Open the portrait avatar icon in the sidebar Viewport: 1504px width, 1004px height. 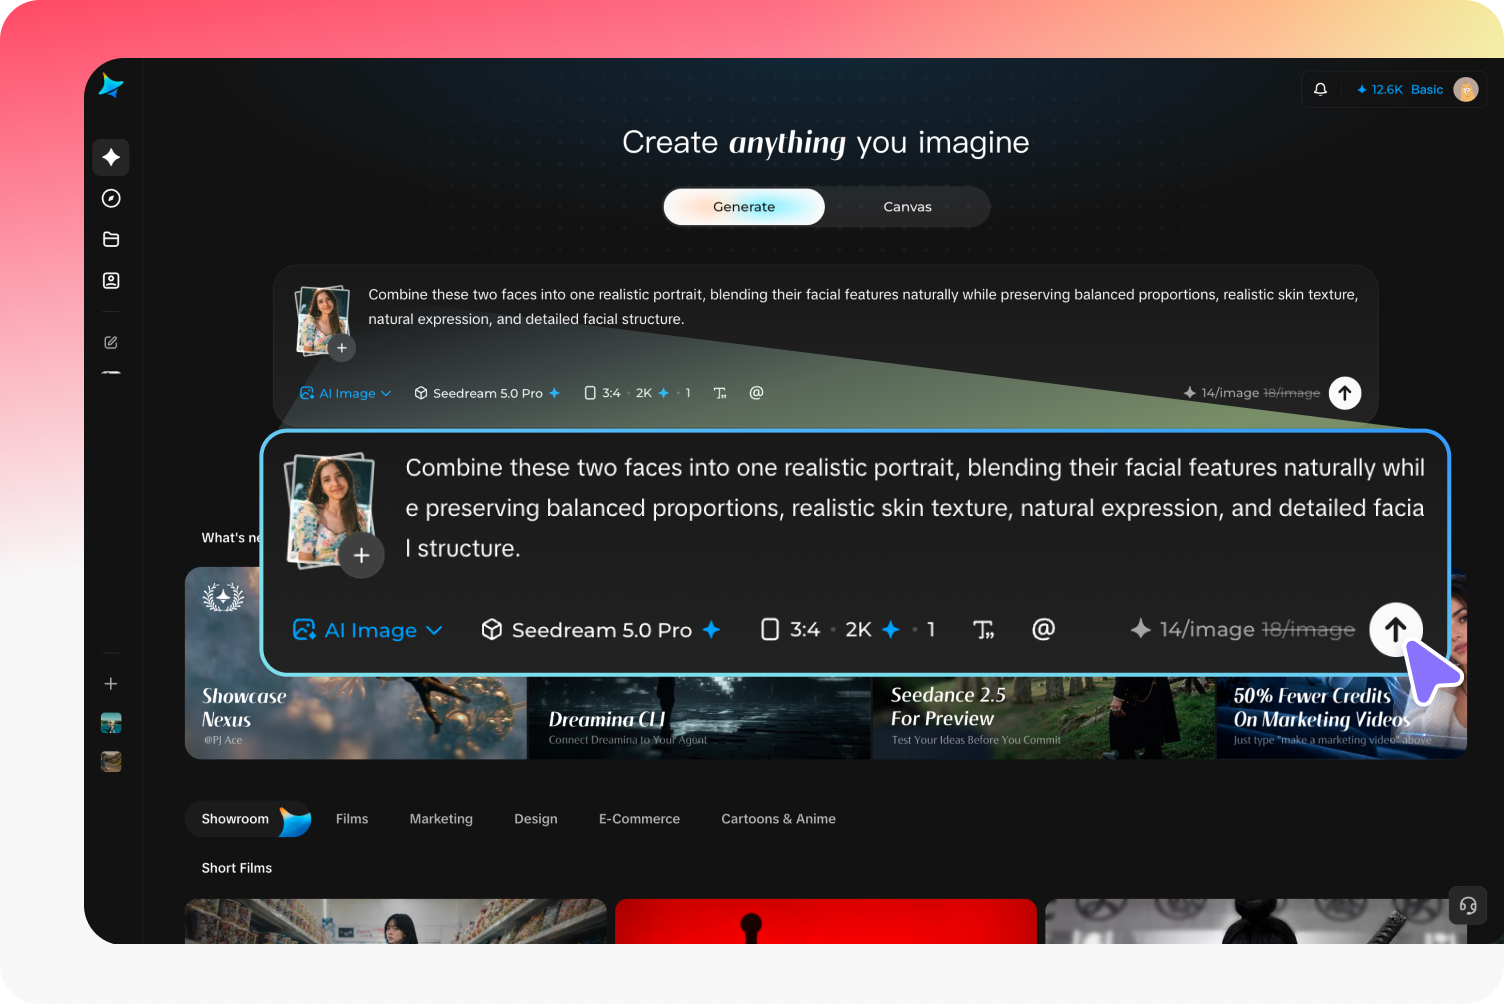tap(111, 280)
